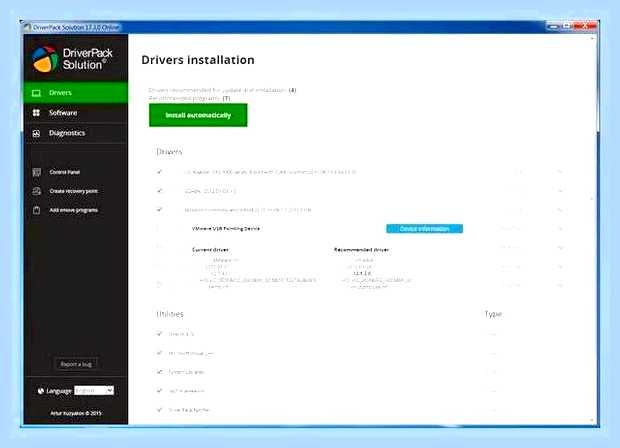Open the Language dropdown
The width and height of the screenshot is (620, 448).
pyautogui.click(x=94, y=391)
